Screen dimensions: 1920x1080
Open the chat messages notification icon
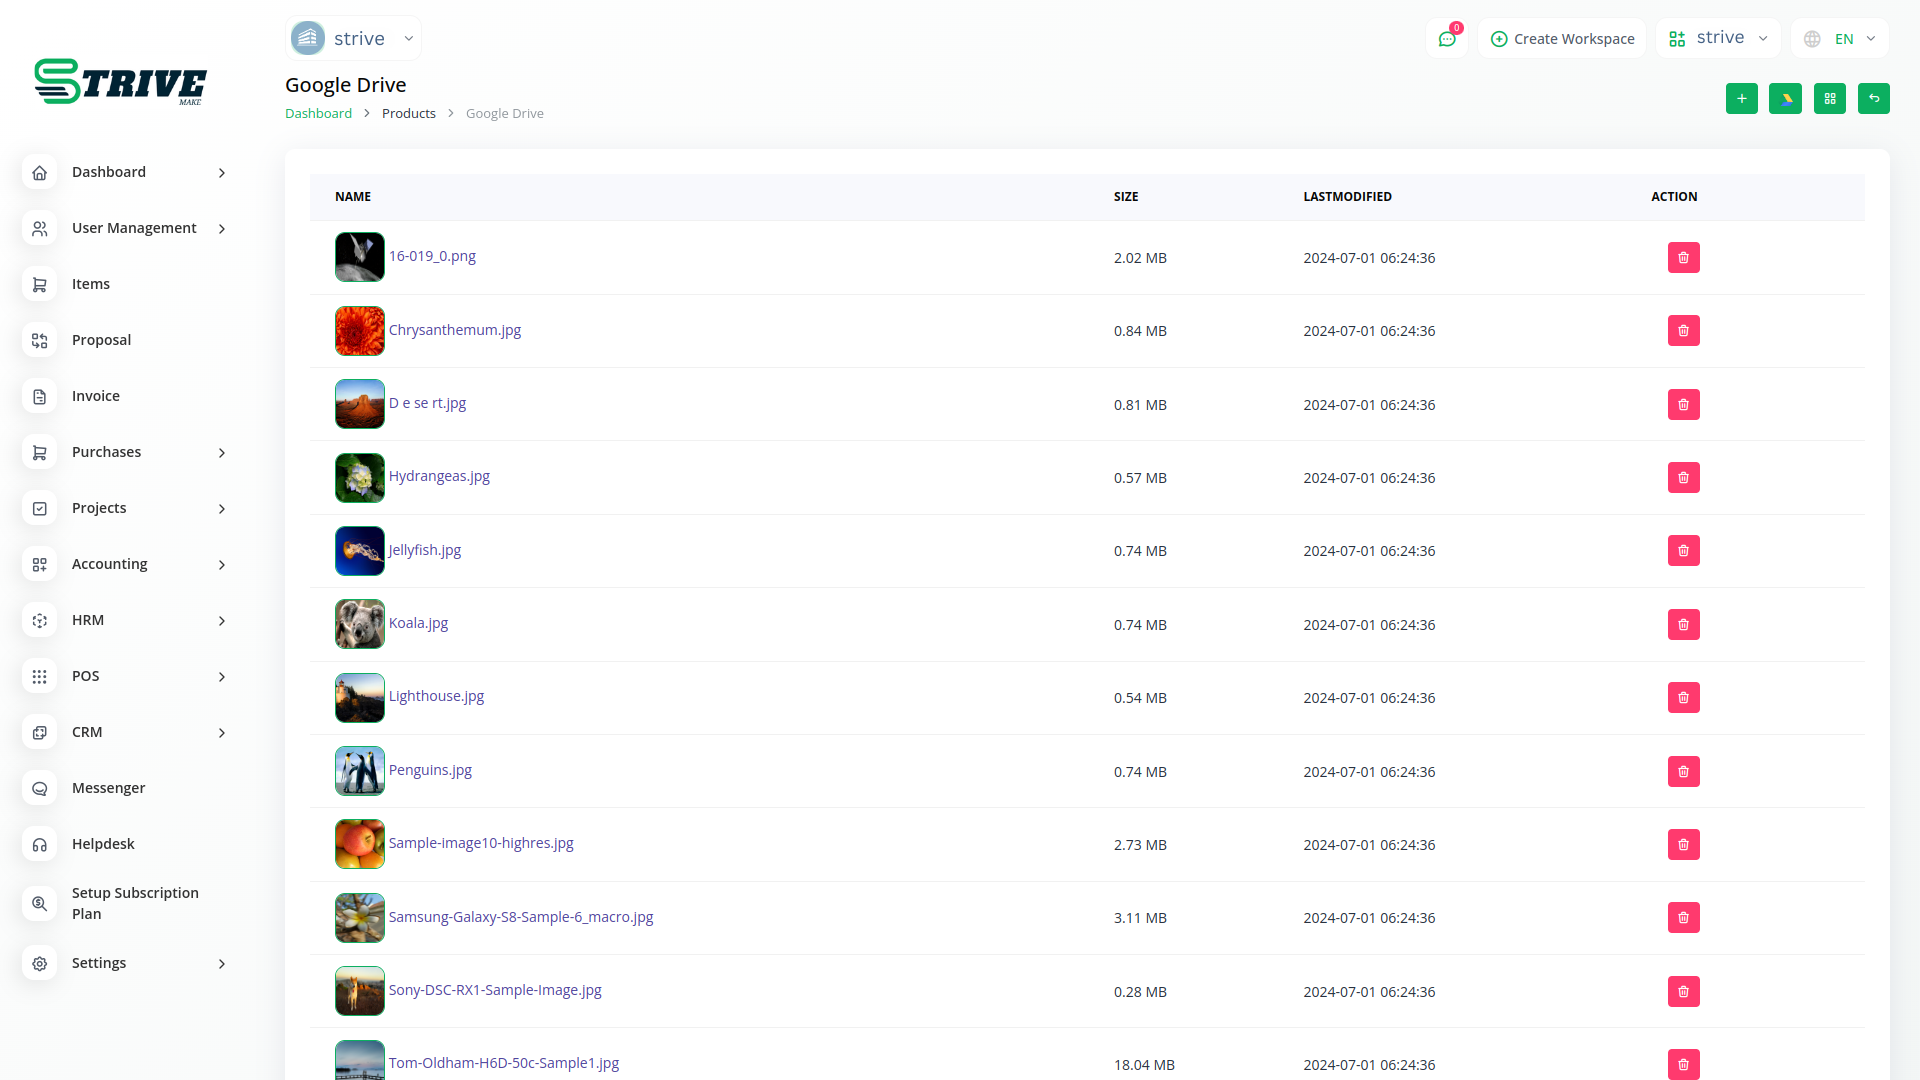[x=1447, y=39]
